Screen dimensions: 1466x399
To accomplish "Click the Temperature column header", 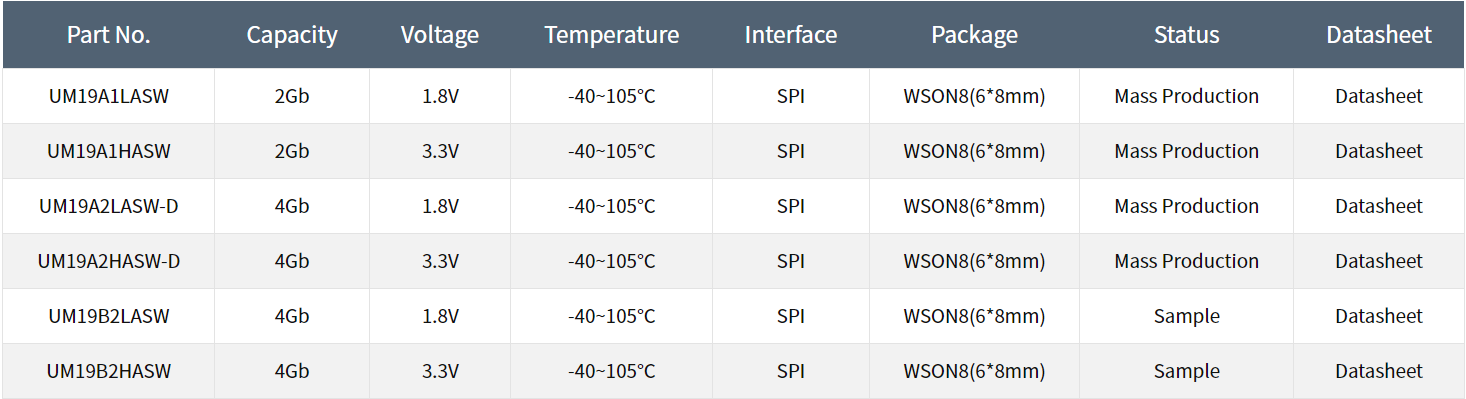I will 612,35.
